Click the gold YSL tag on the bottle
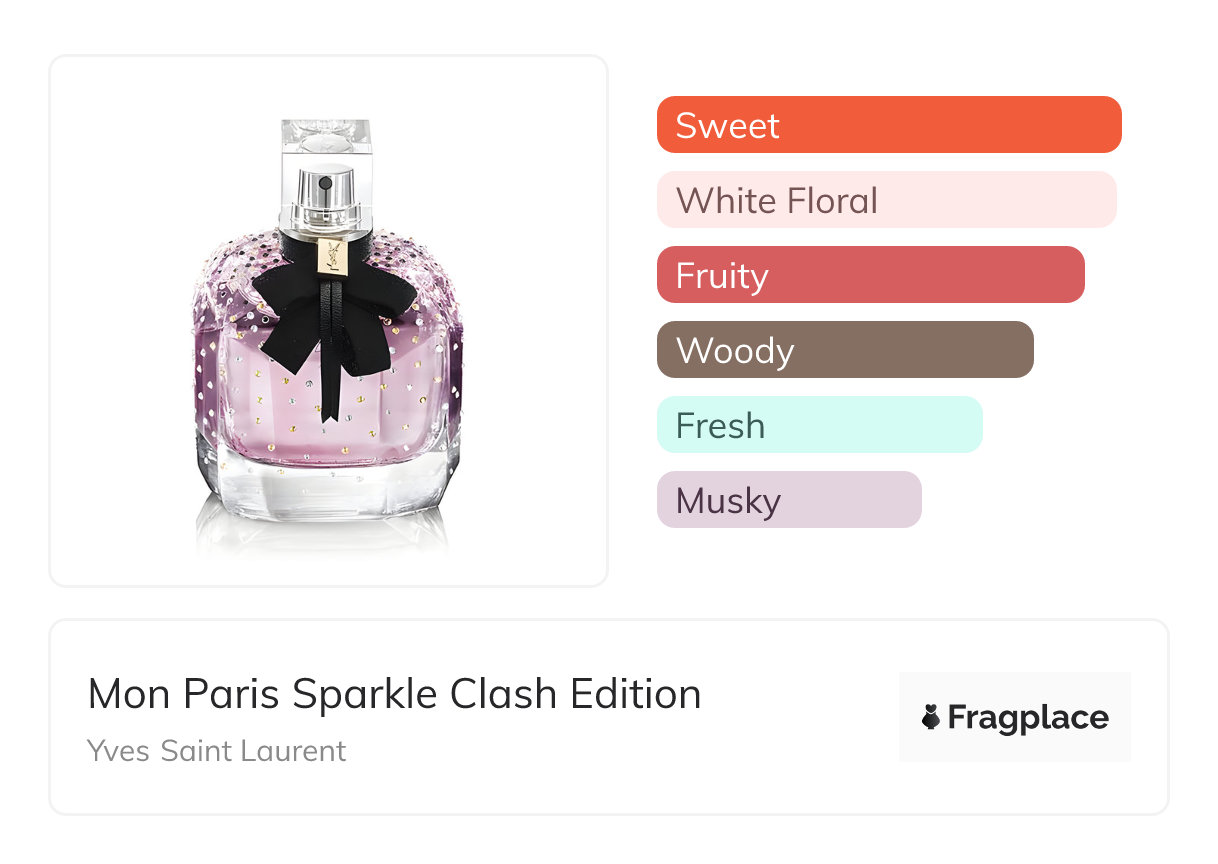Screen dimensions: 1218x864 (x=331, y=254)
